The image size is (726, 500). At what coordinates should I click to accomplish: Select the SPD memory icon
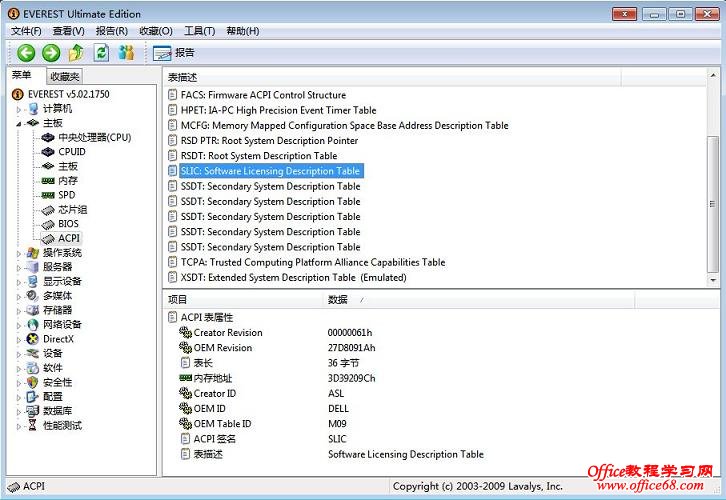(48, 195)
